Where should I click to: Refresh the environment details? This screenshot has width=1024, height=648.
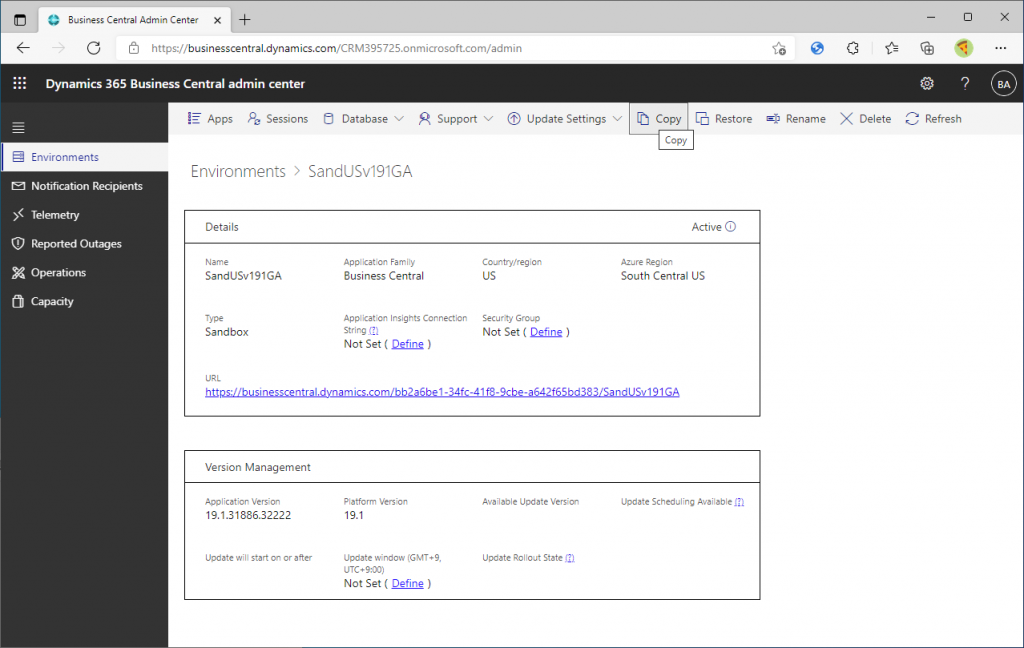(x=933, y=119)
